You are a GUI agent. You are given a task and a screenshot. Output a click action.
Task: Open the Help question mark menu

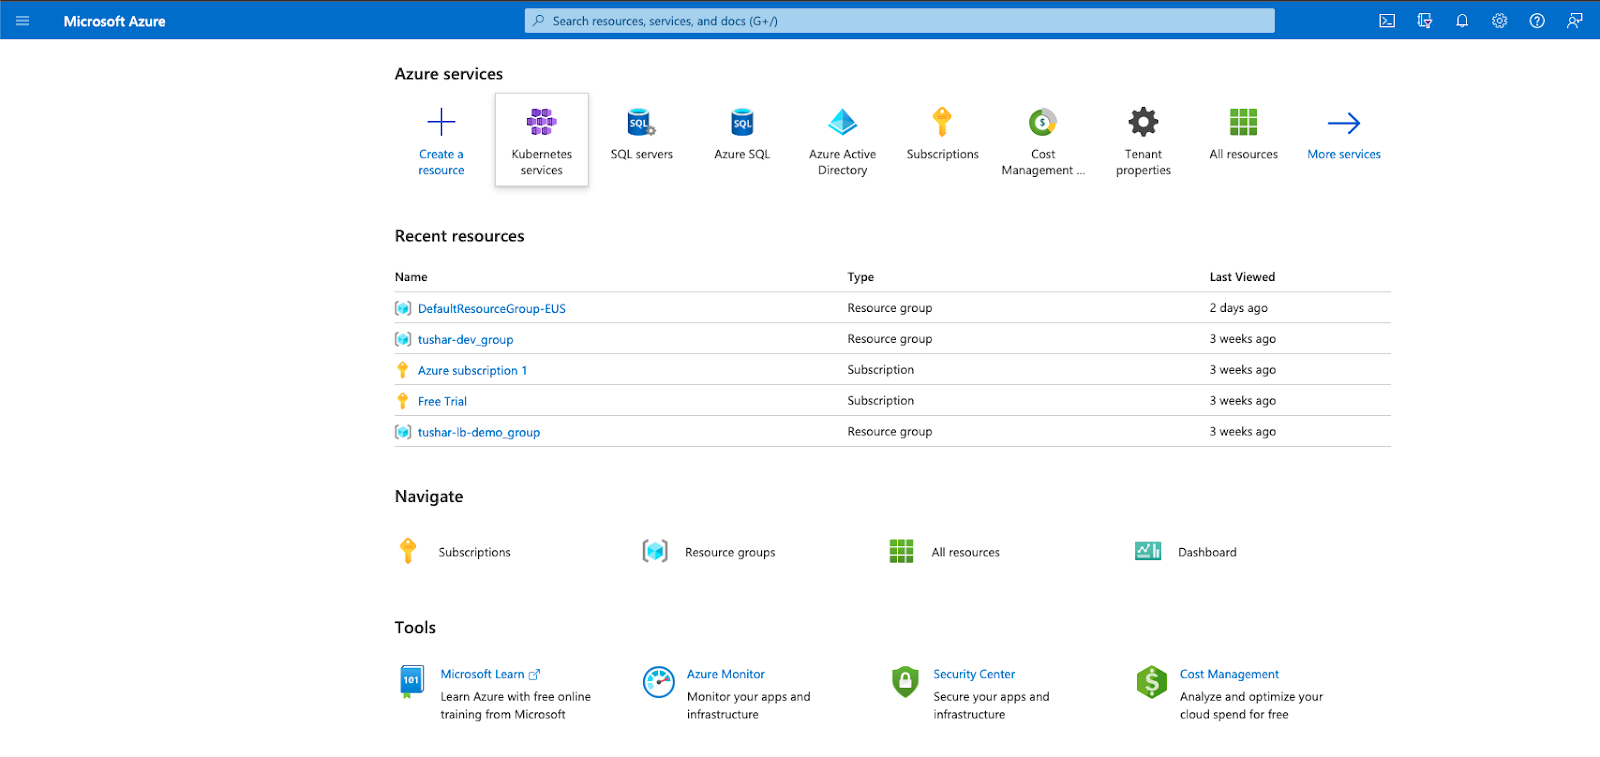click(x=1537, y=21)
